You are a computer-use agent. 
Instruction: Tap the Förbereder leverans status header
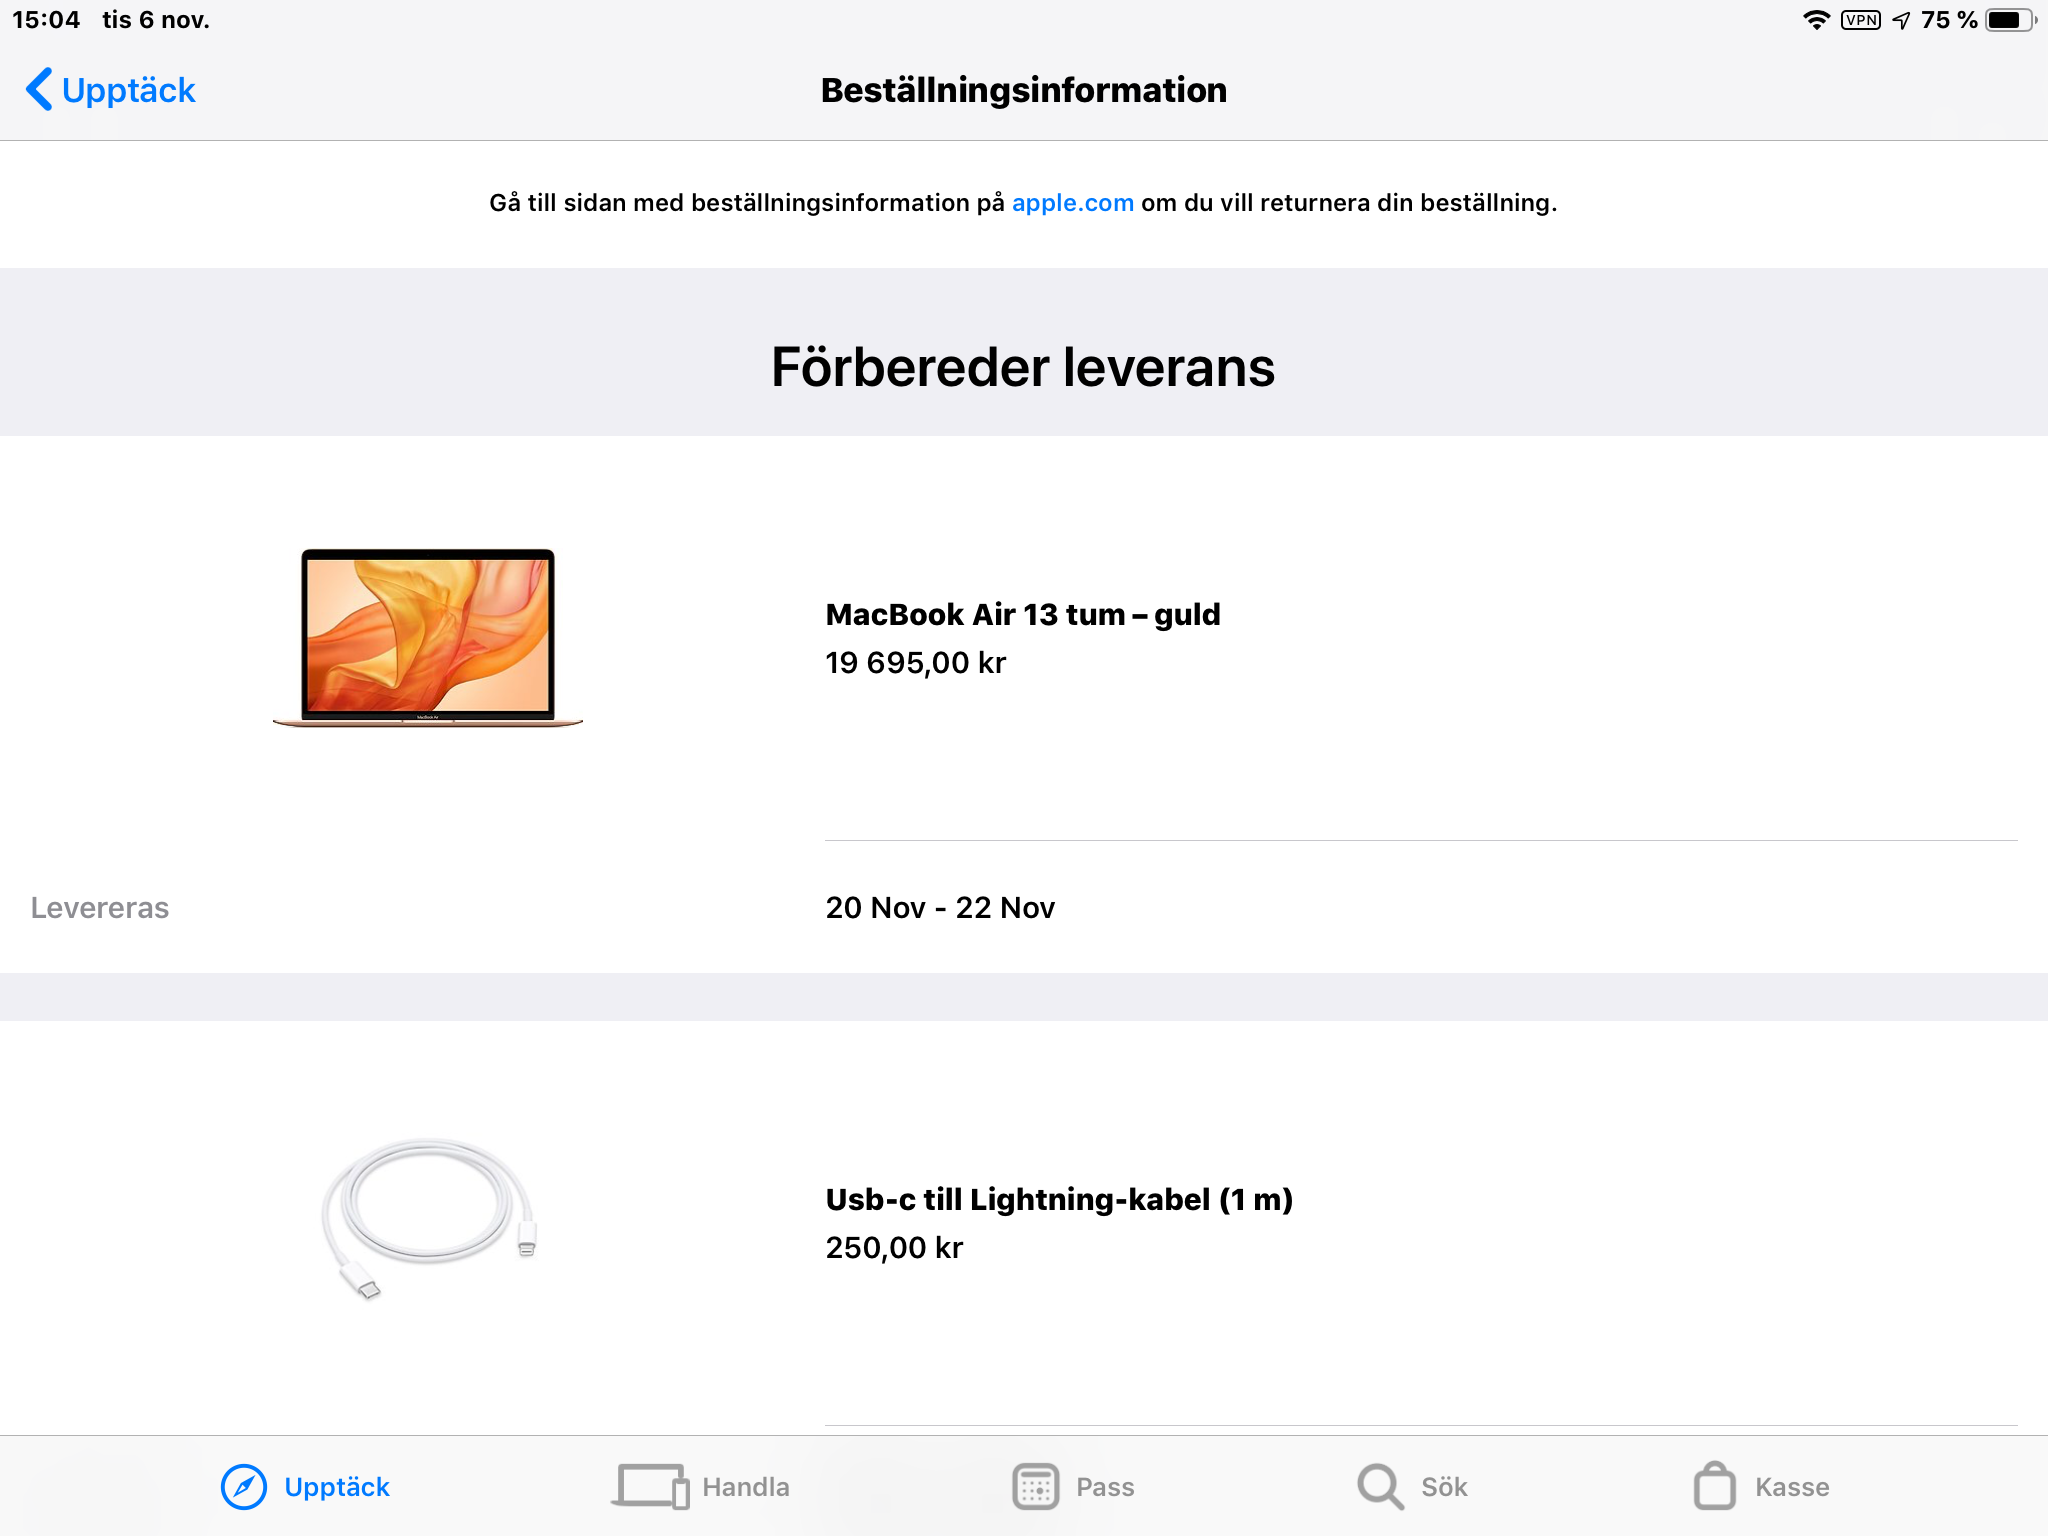click(x=1023, y=367)
